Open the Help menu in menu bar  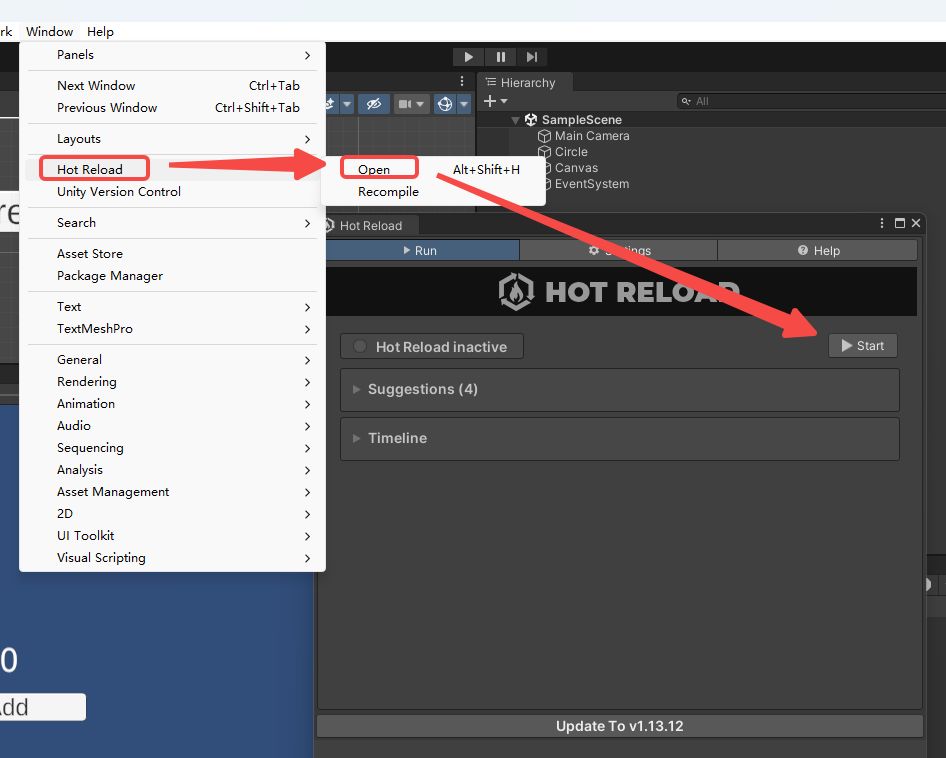[x=100, y=31]
